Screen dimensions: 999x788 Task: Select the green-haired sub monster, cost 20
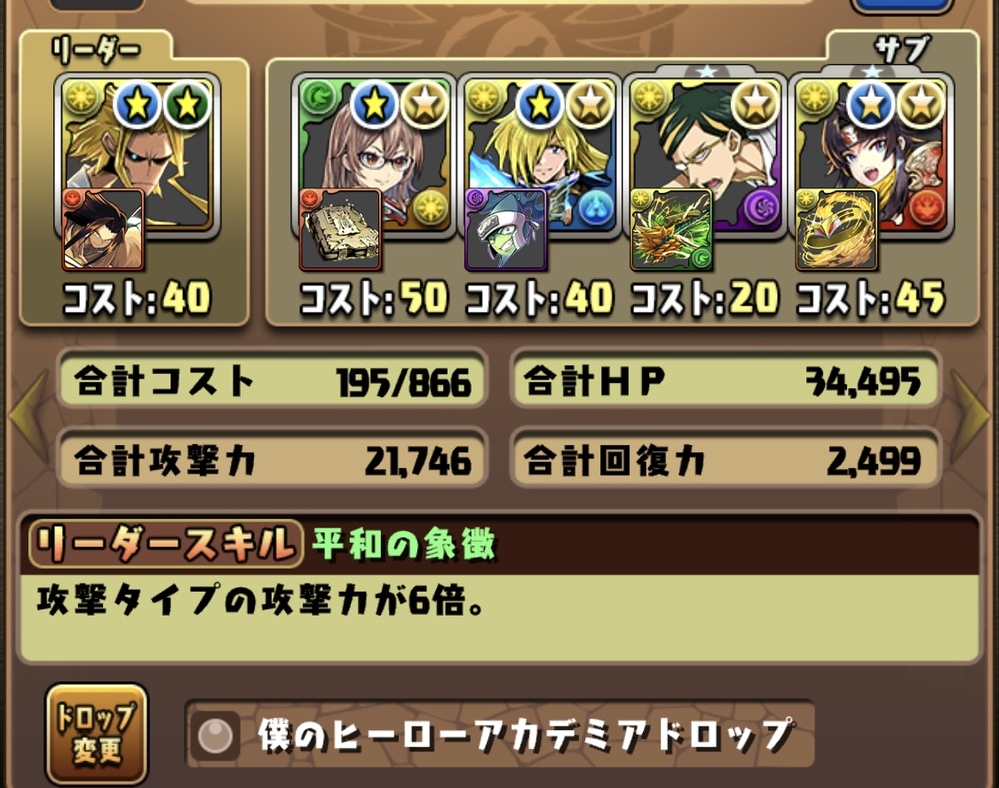(705, 156)
